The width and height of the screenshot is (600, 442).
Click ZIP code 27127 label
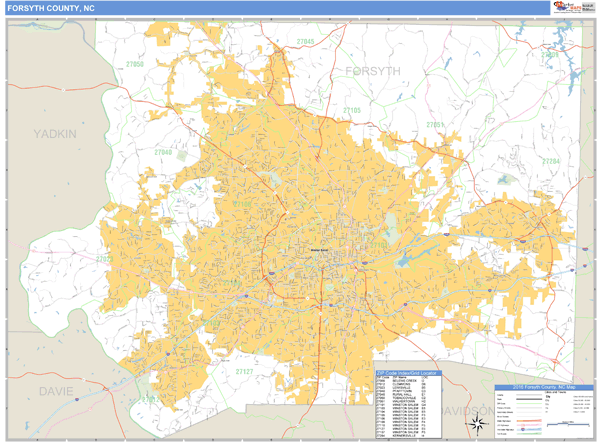click(246, 371)
